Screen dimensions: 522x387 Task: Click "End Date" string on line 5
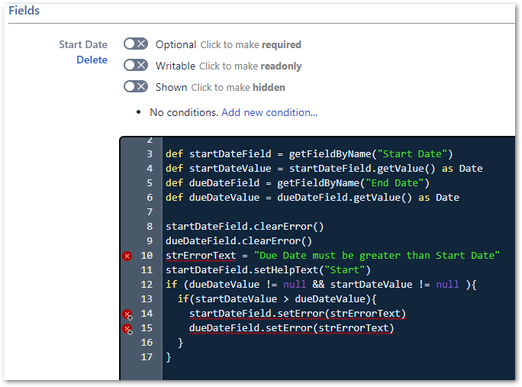pos(394,183)
